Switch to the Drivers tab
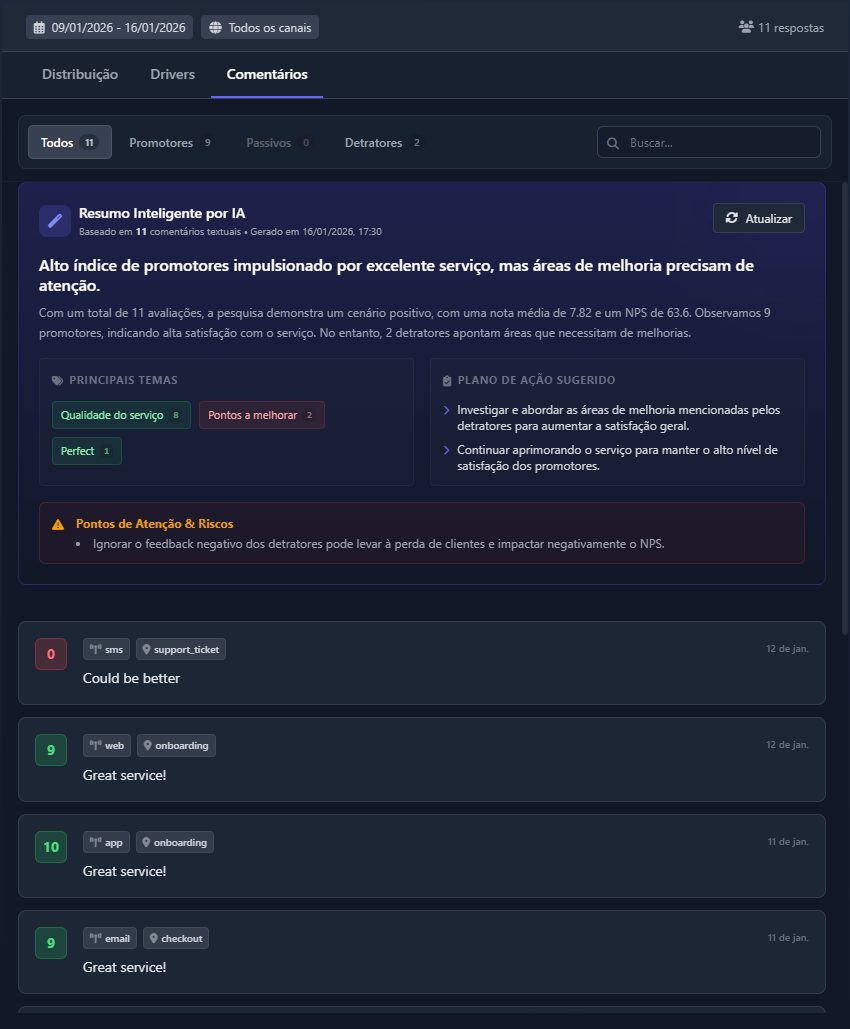The image size is (850, 1029). coord(172,74)
